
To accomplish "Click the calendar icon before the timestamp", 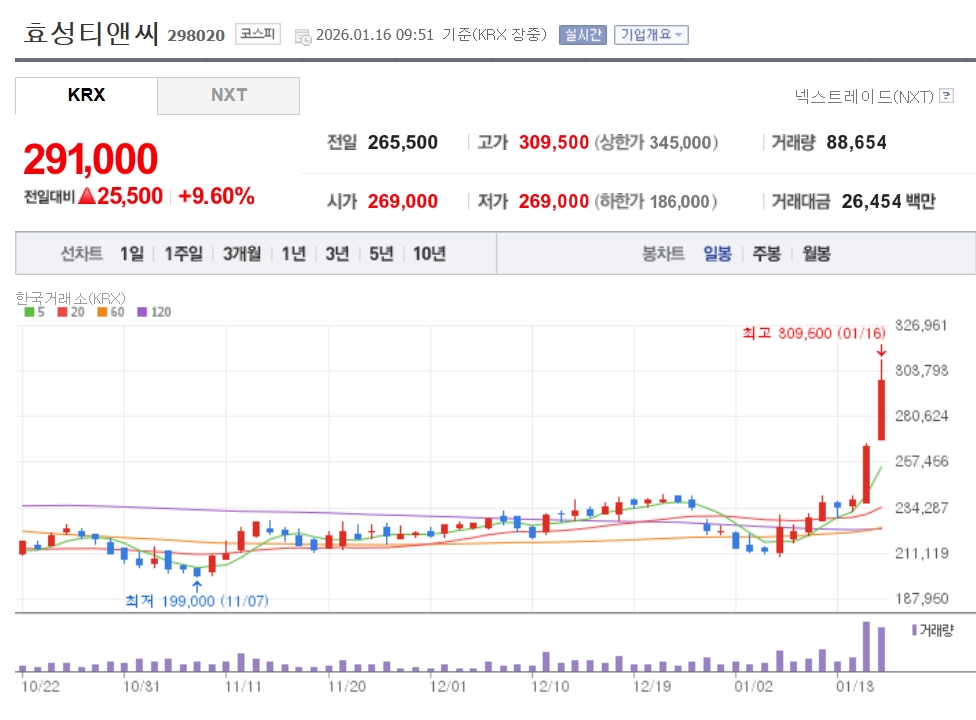I will pos(302,36).
